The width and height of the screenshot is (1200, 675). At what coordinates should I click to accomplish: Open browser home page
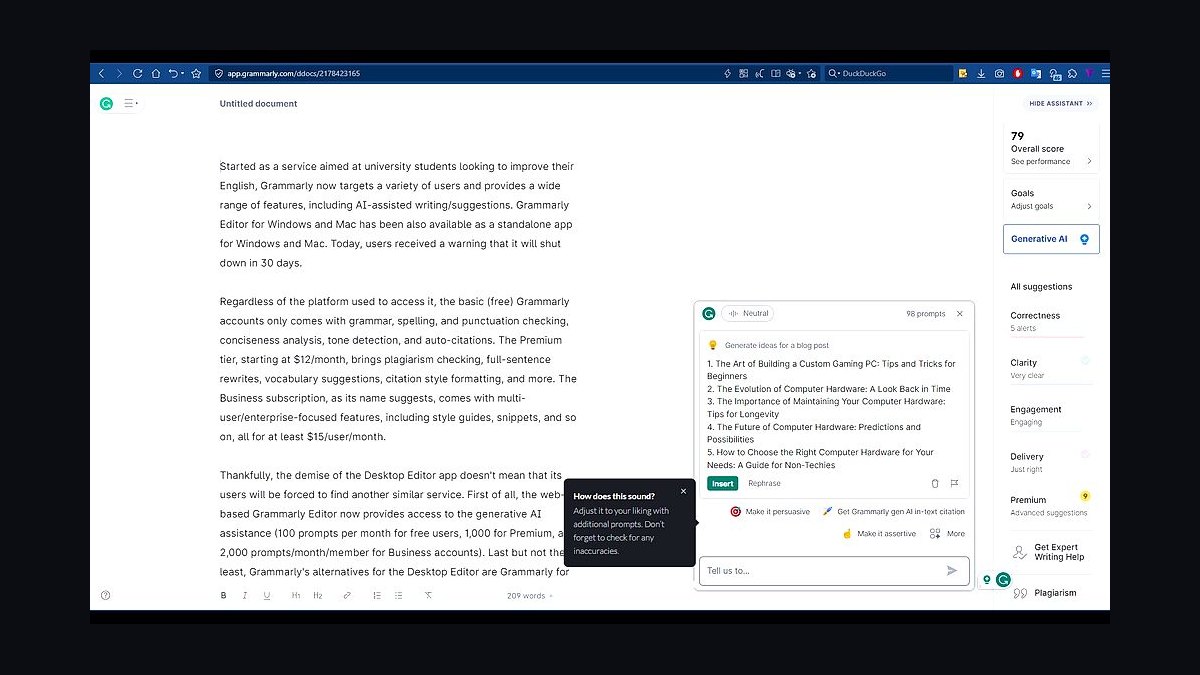point(155,73)
